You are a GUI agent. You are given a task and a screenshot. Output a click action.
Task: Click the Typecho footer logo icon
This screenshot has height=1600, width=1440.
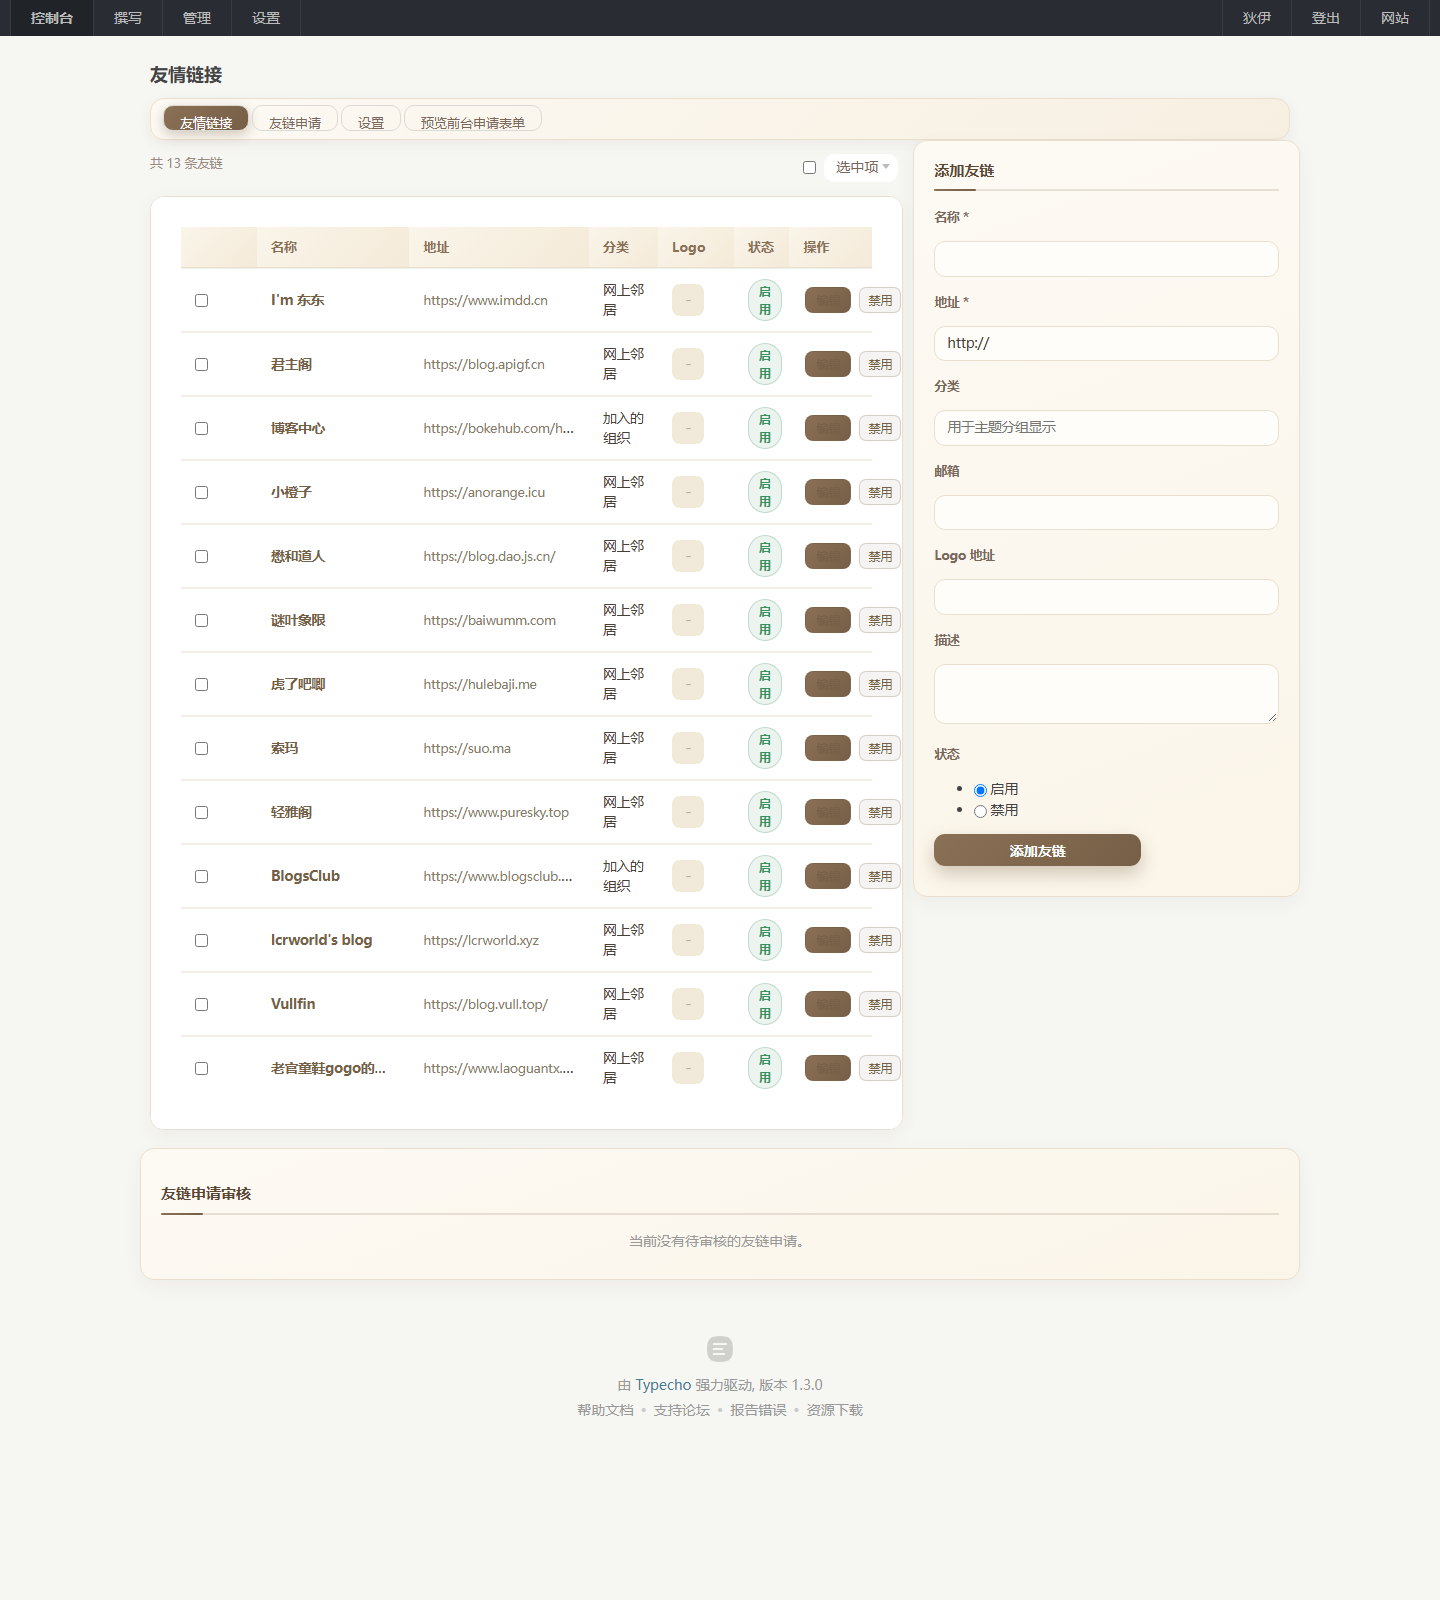point(720,1349)
